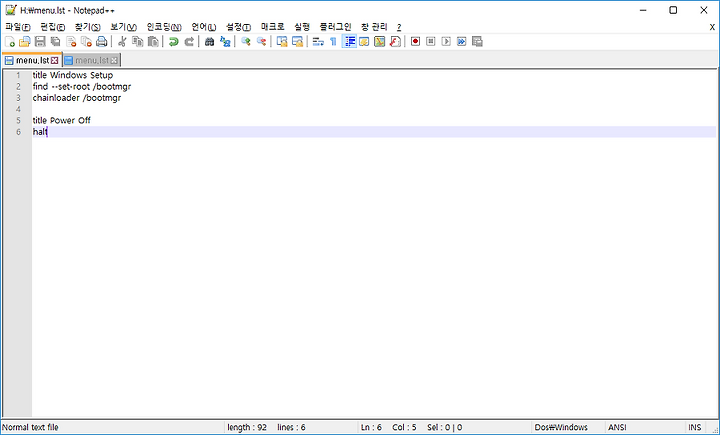720x435 pixels.
Task: Open the 보기(V) menu
Action: [x=124, y=27]
